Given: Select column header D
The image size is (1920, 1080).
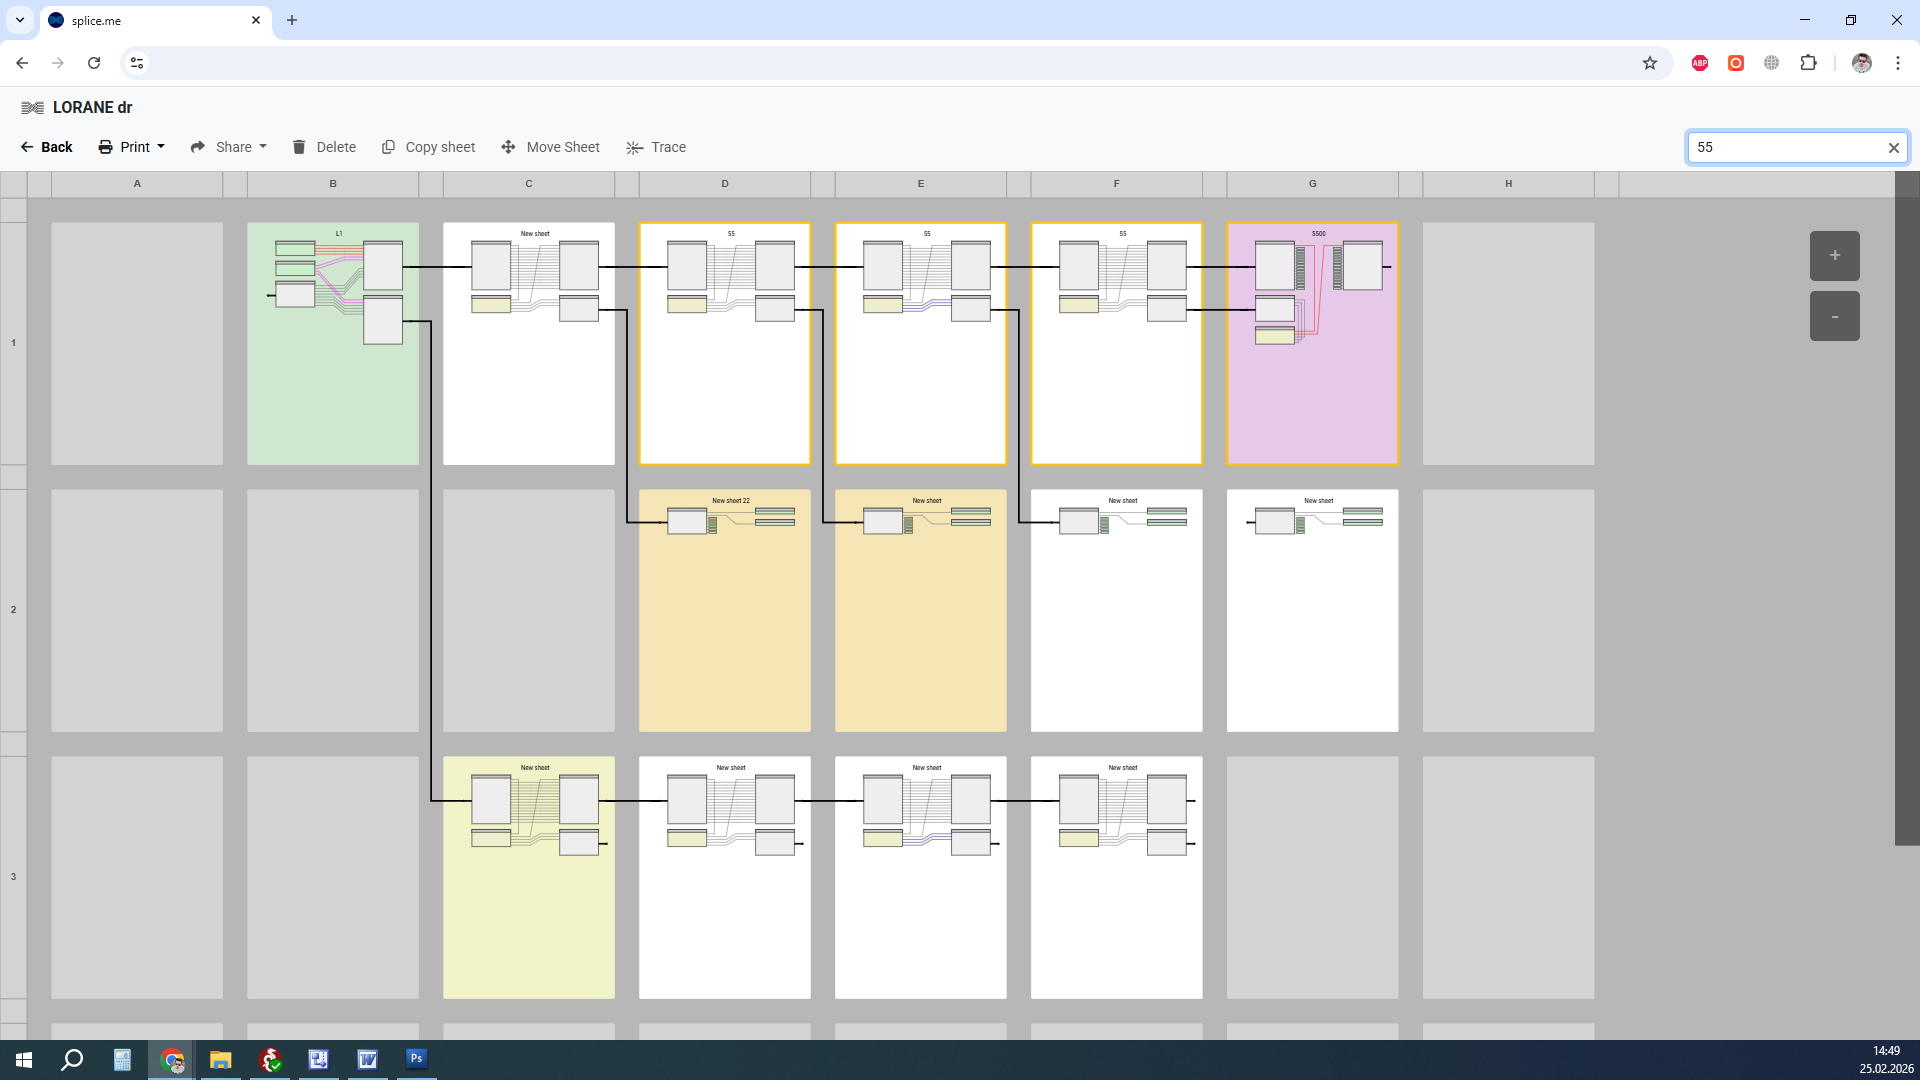Looking at the screenshot, I should tap(724, 184).
